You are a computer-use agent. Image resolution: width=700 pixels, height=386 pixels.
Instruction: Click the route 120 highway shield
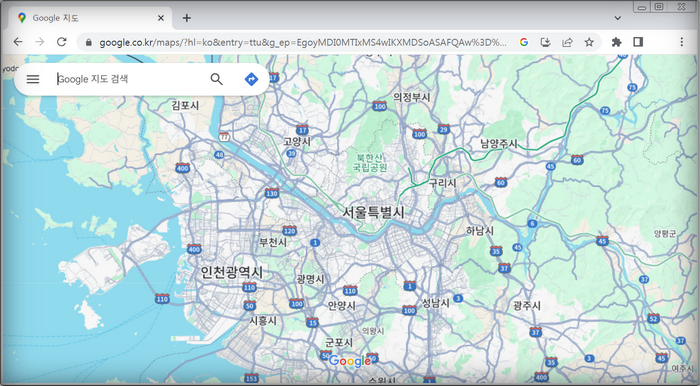click(x=289, y=231)
